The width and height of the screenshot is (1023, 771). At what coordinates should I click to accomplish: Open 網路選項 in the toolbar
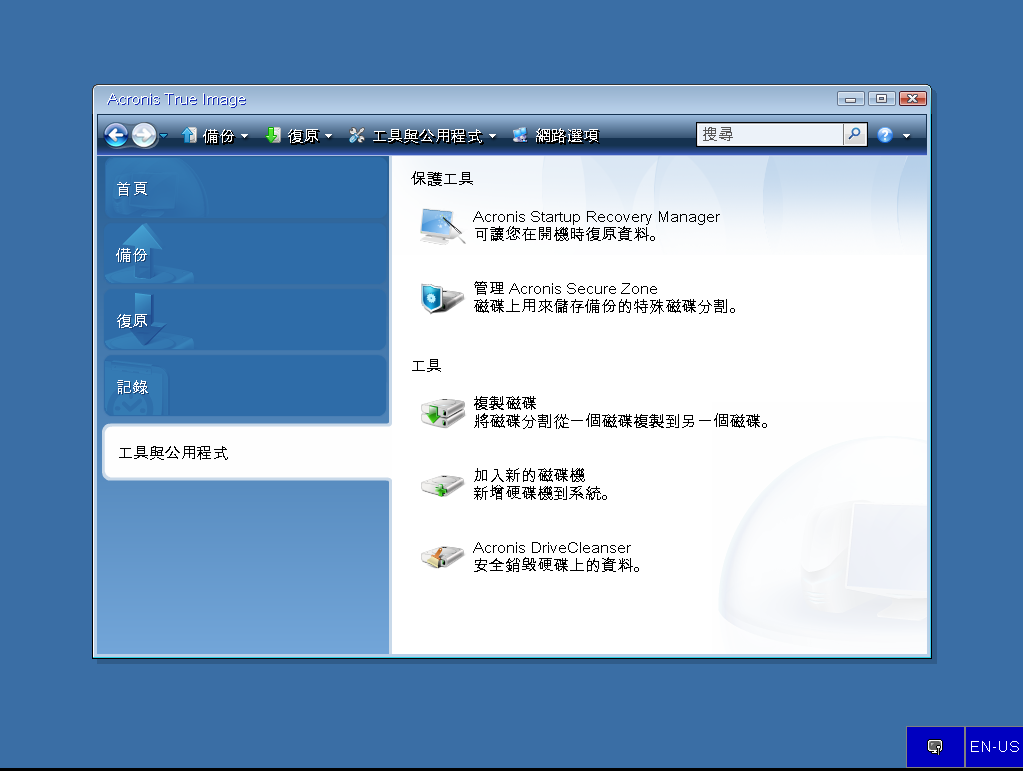567,136
